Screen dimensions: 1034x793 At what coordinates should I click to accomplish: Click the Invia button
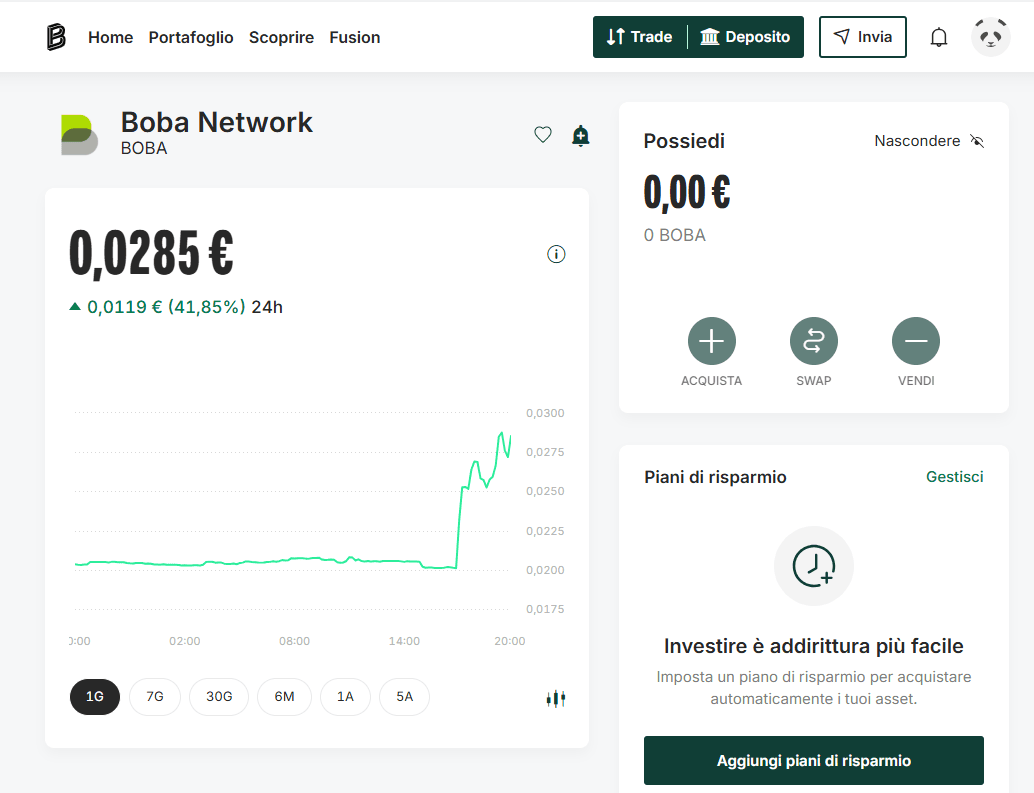click(x=863, y=37)
